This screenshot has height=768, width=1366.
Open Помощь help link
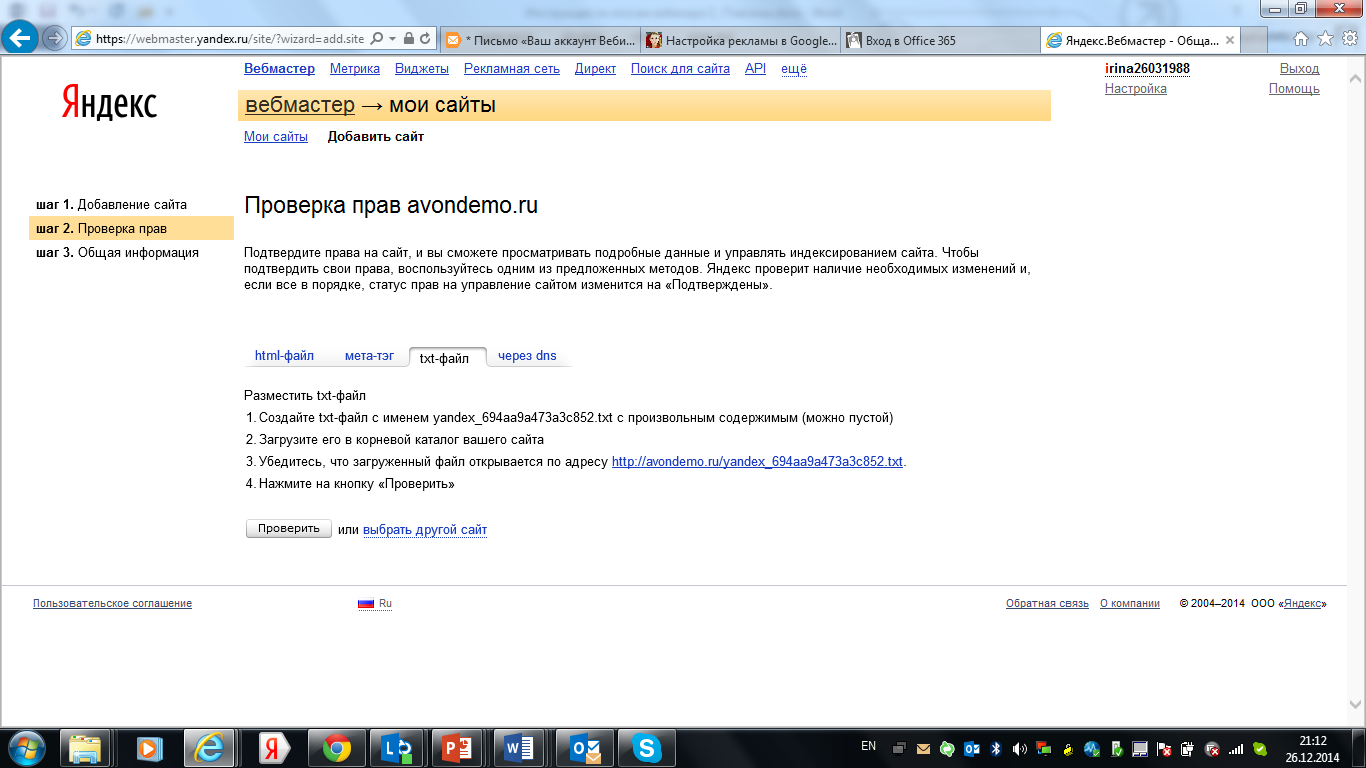tap(1294, 89)
